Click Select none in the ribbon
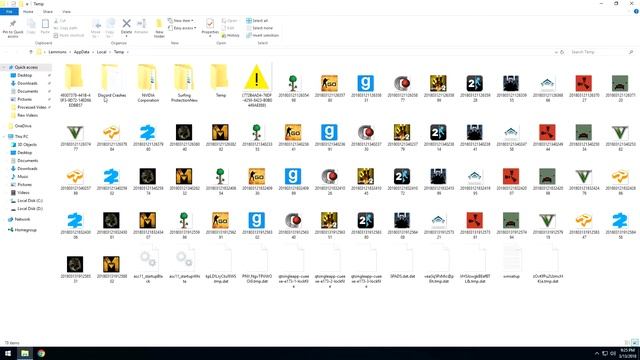This screenshot has width=640, height=360. pos(259,28)
